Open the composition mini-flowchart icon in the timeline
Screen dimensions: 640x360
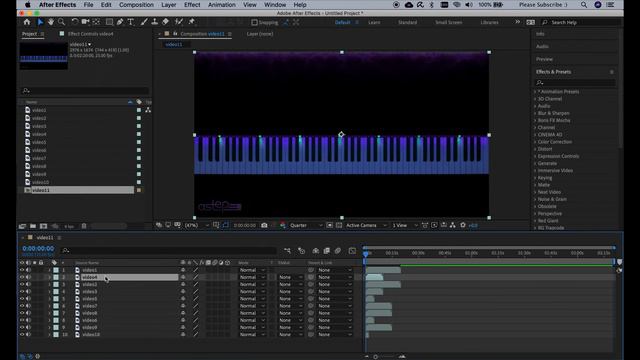pos(287,251)
